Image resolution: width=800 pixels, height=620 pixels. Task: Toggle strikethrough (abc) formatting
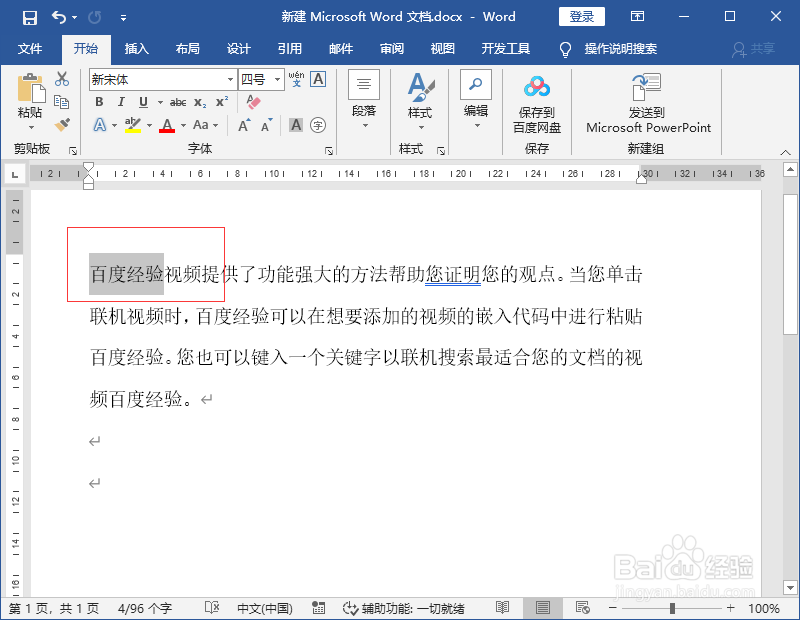pyautogui.click(x=178, y=102)
